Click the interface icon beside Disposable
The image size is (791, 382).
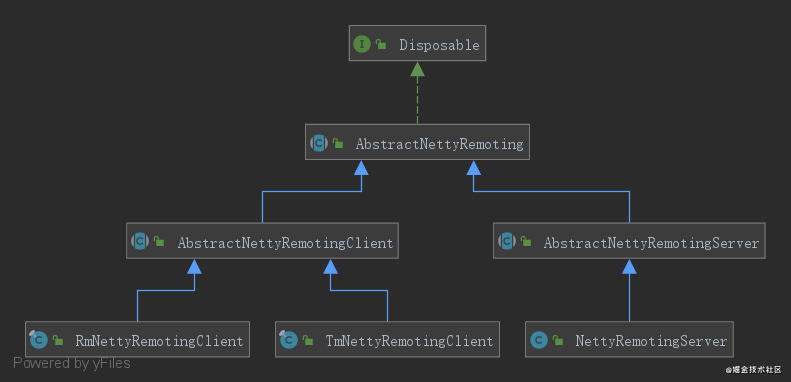point(362,44)
